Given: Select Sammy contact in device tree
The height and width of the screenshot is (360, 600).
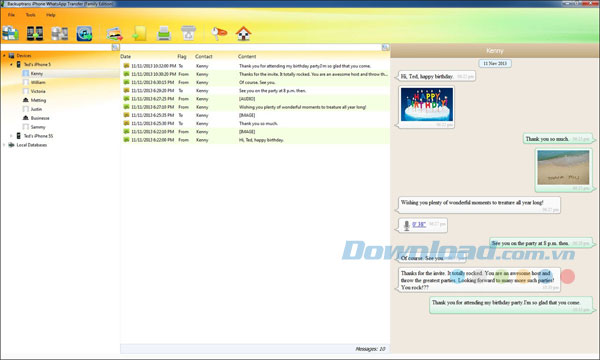Looking at the screenshot, I should click(x=38, y=127).
